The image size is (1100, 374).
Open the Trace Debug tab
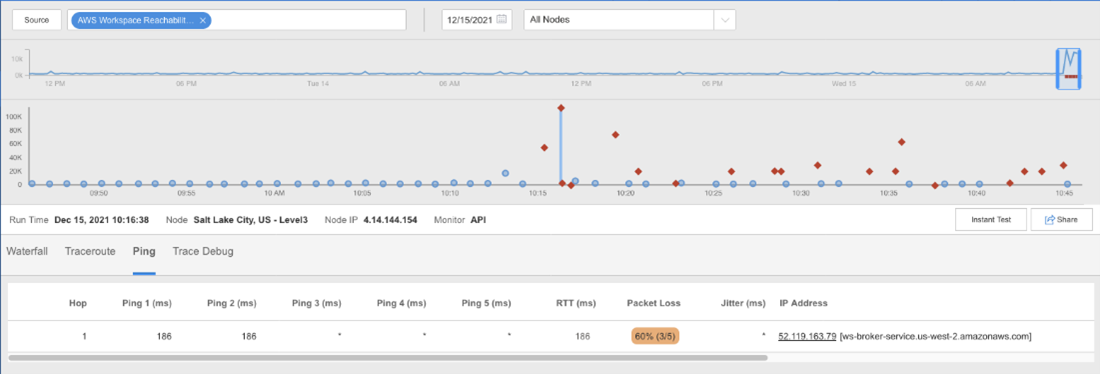click(203, 251)
